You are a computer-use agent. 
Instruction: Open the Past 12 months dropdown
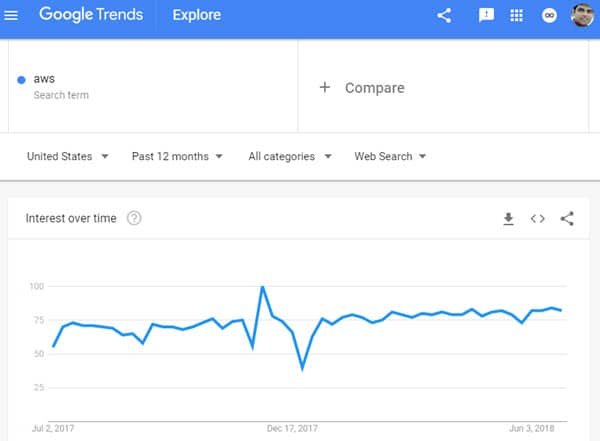(177, 156)
